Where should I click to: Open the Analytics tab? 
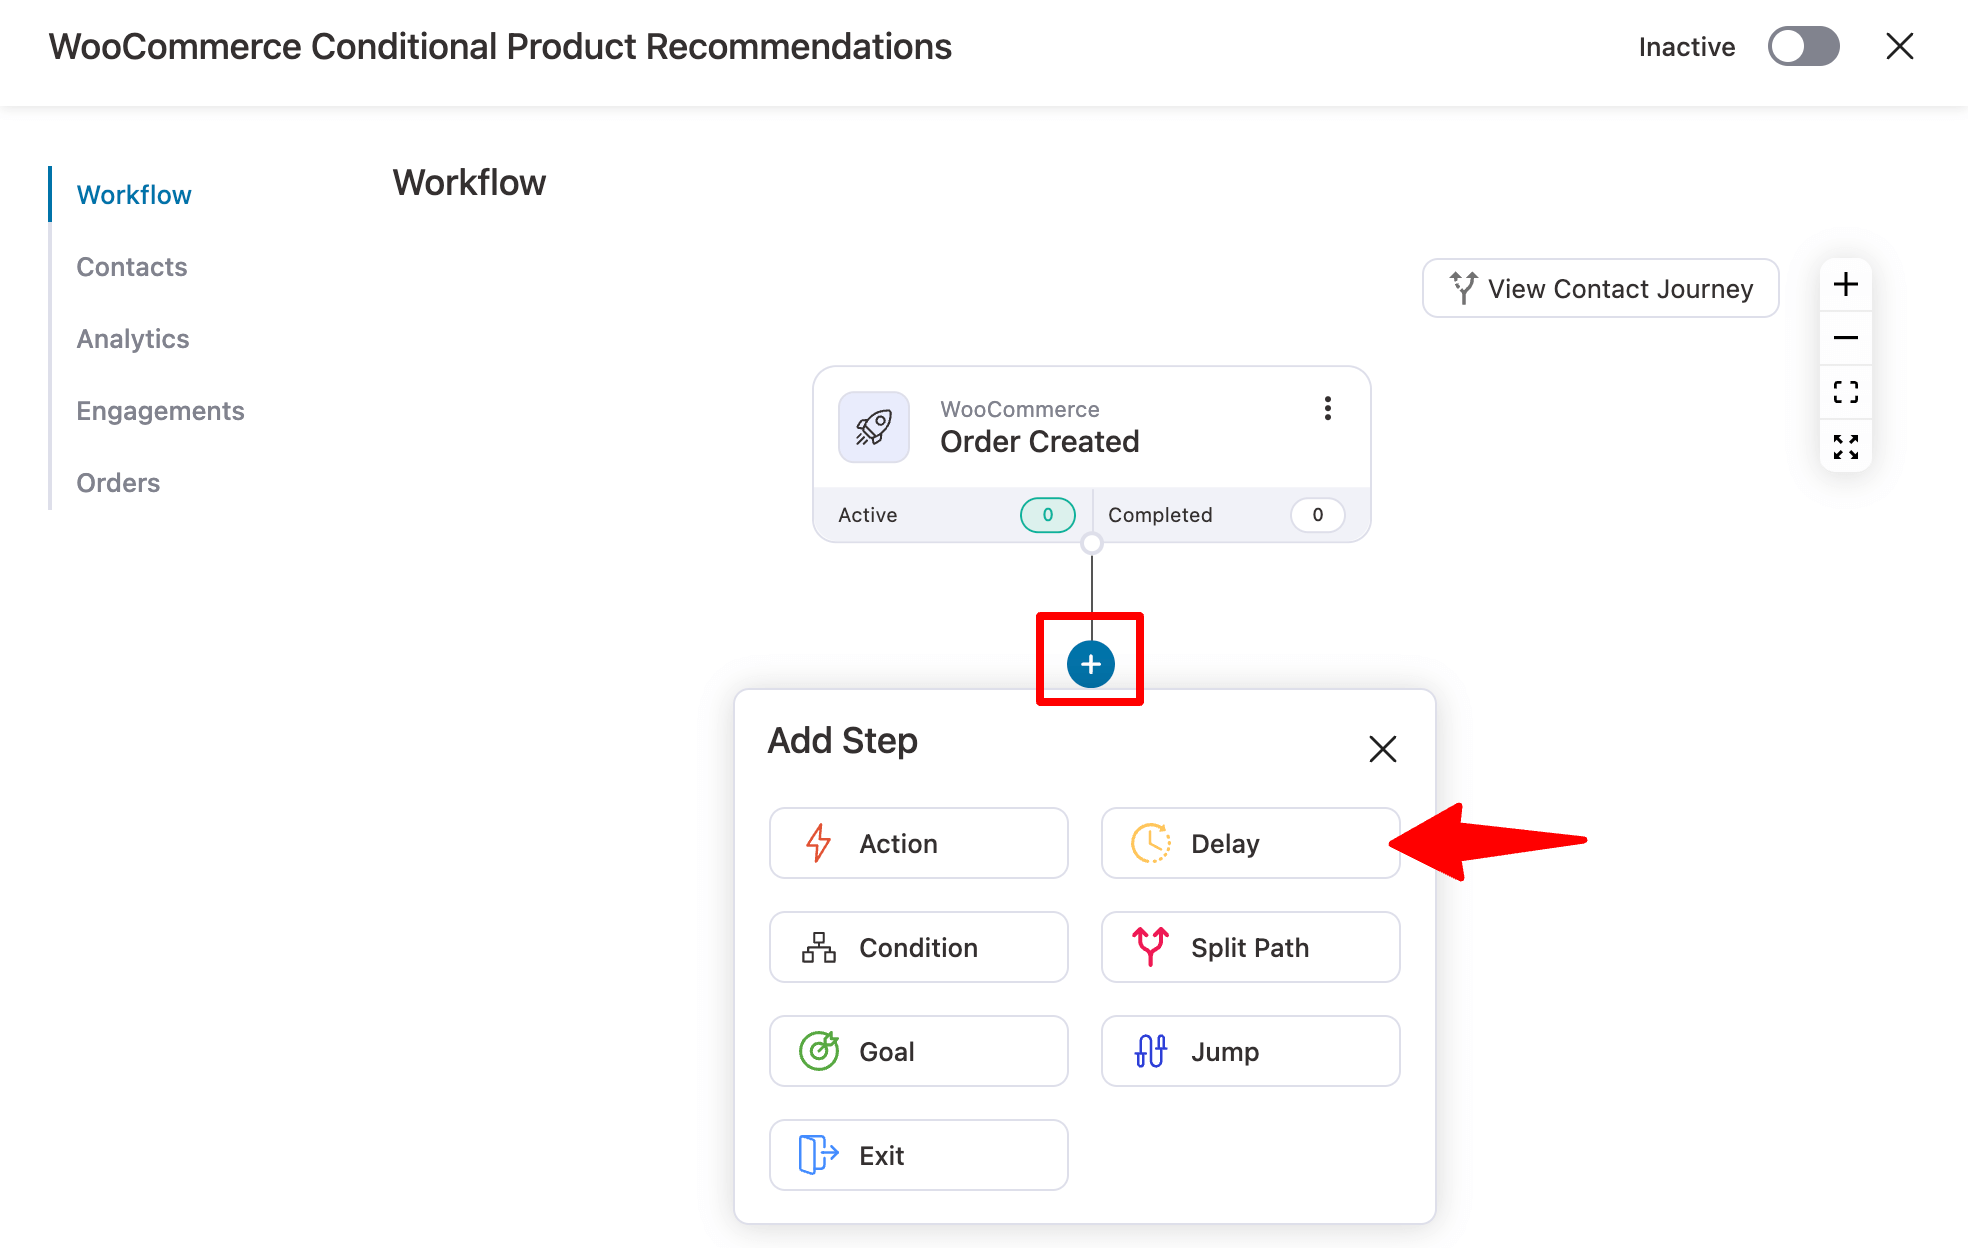click(132, 339)
